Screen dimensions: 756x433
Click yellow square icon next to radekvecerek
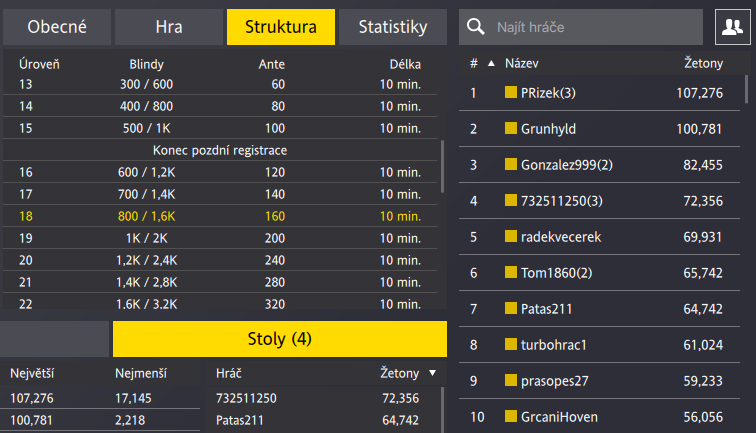coord(511,237)
